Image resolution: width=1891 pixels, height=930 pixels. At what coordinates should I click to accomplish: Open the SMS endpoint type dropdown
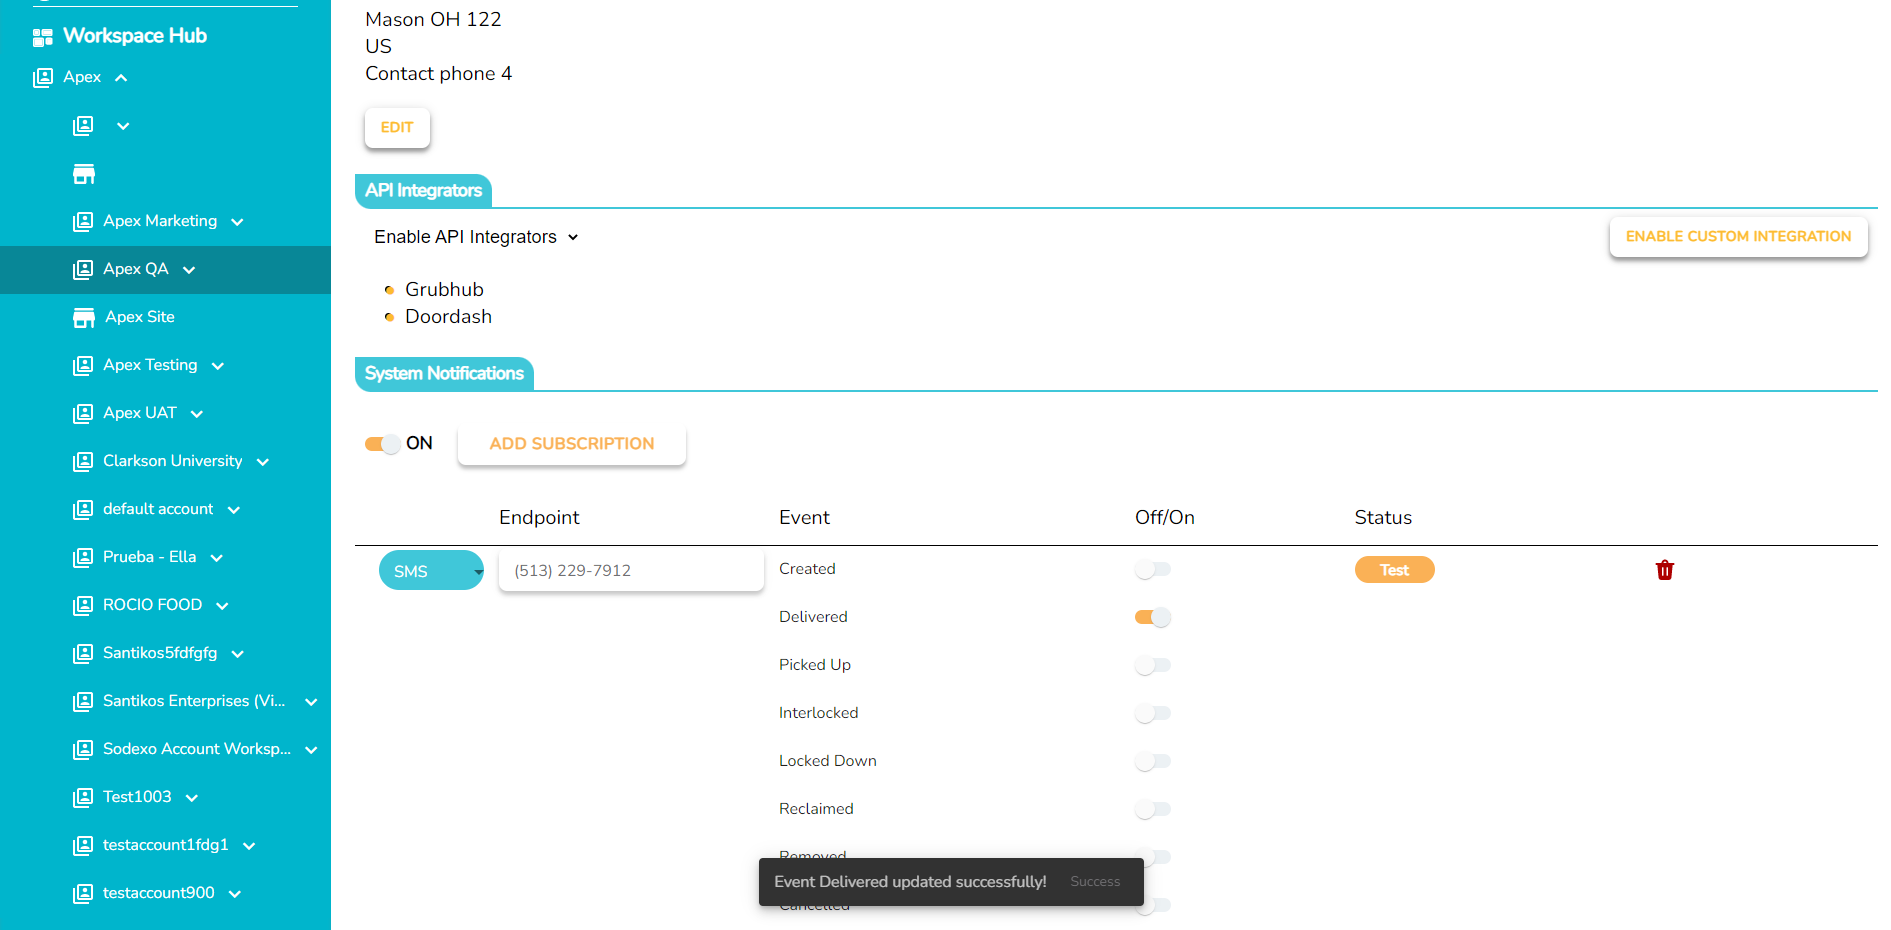[x=431, y=571]
